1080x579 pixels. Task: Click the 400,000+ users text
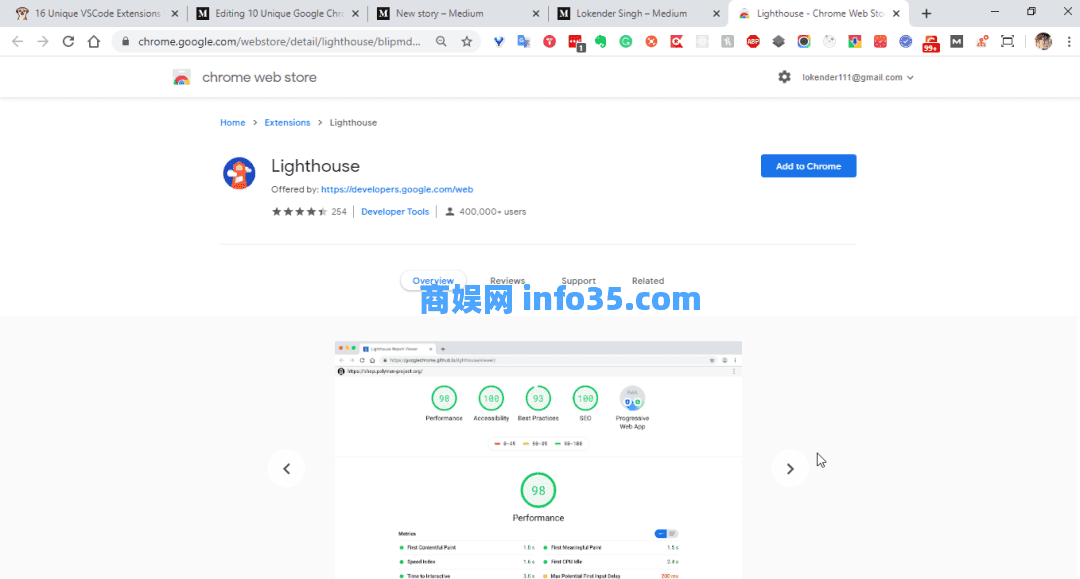(492, 212)
